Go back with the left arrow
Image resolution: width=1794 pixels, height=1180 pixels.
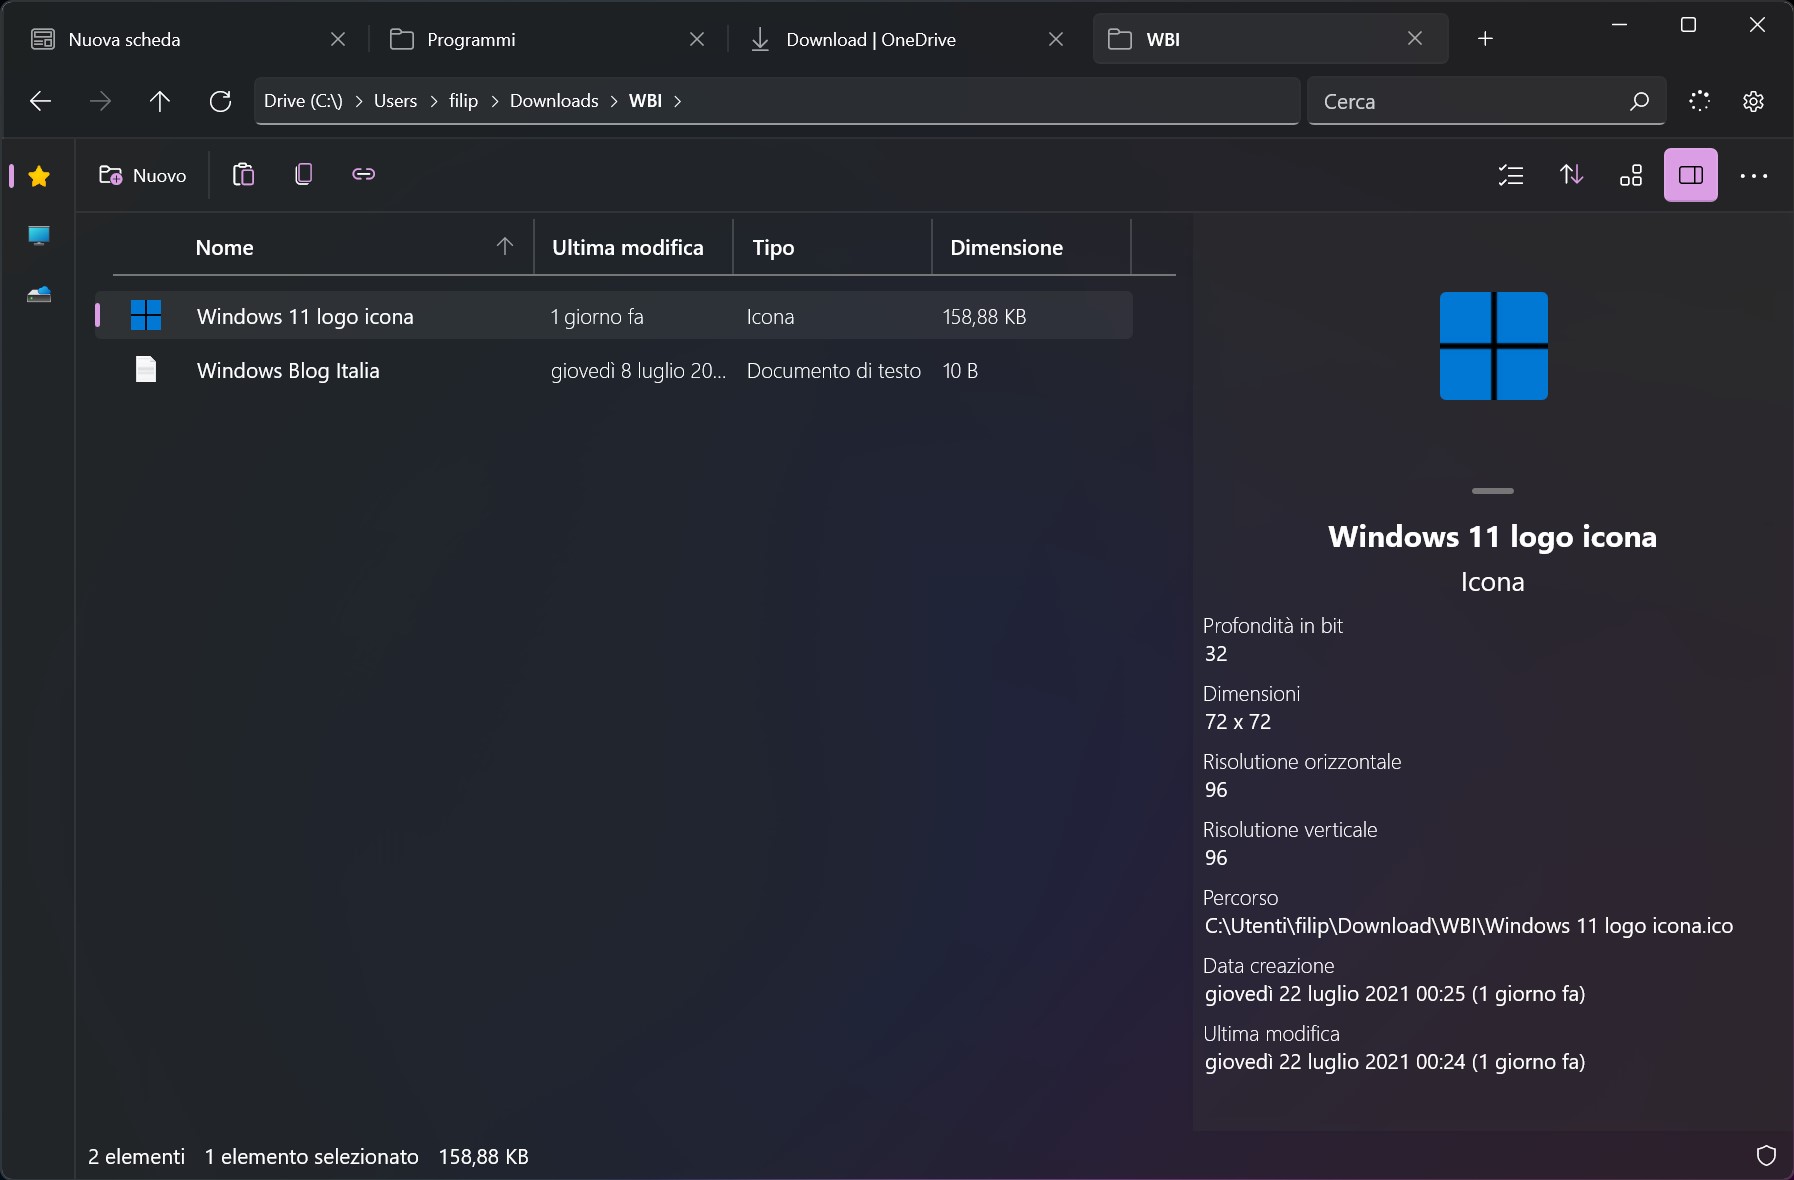coord(40,101)
